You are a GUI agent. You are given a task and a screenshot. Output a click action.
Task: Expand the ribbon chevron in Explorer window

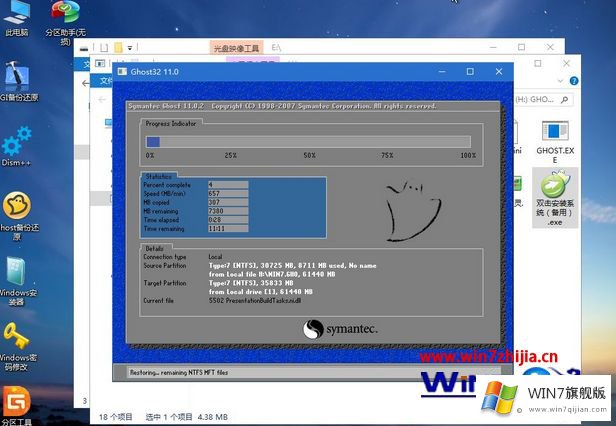560,81
